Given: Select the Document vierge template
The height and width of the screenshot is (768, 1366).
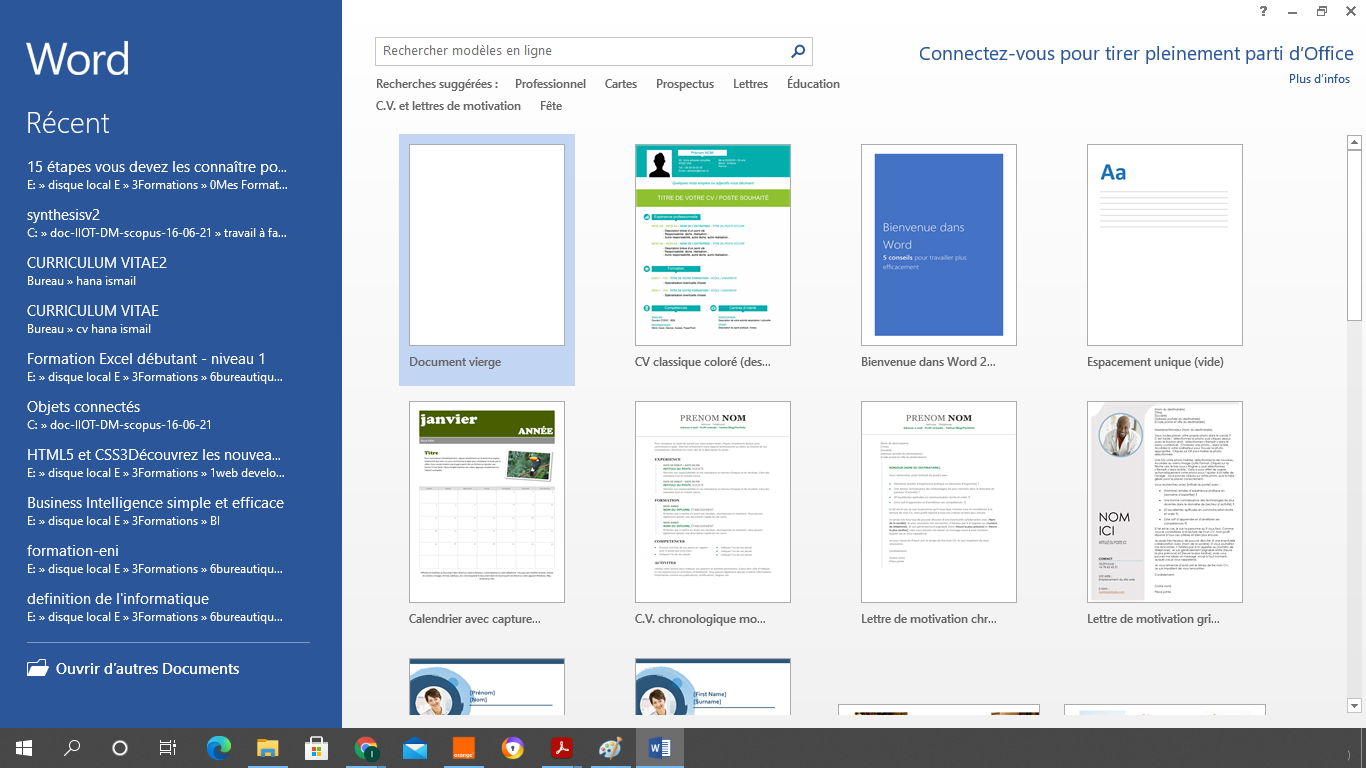Looking at the screenshot, I should (487, 260).
